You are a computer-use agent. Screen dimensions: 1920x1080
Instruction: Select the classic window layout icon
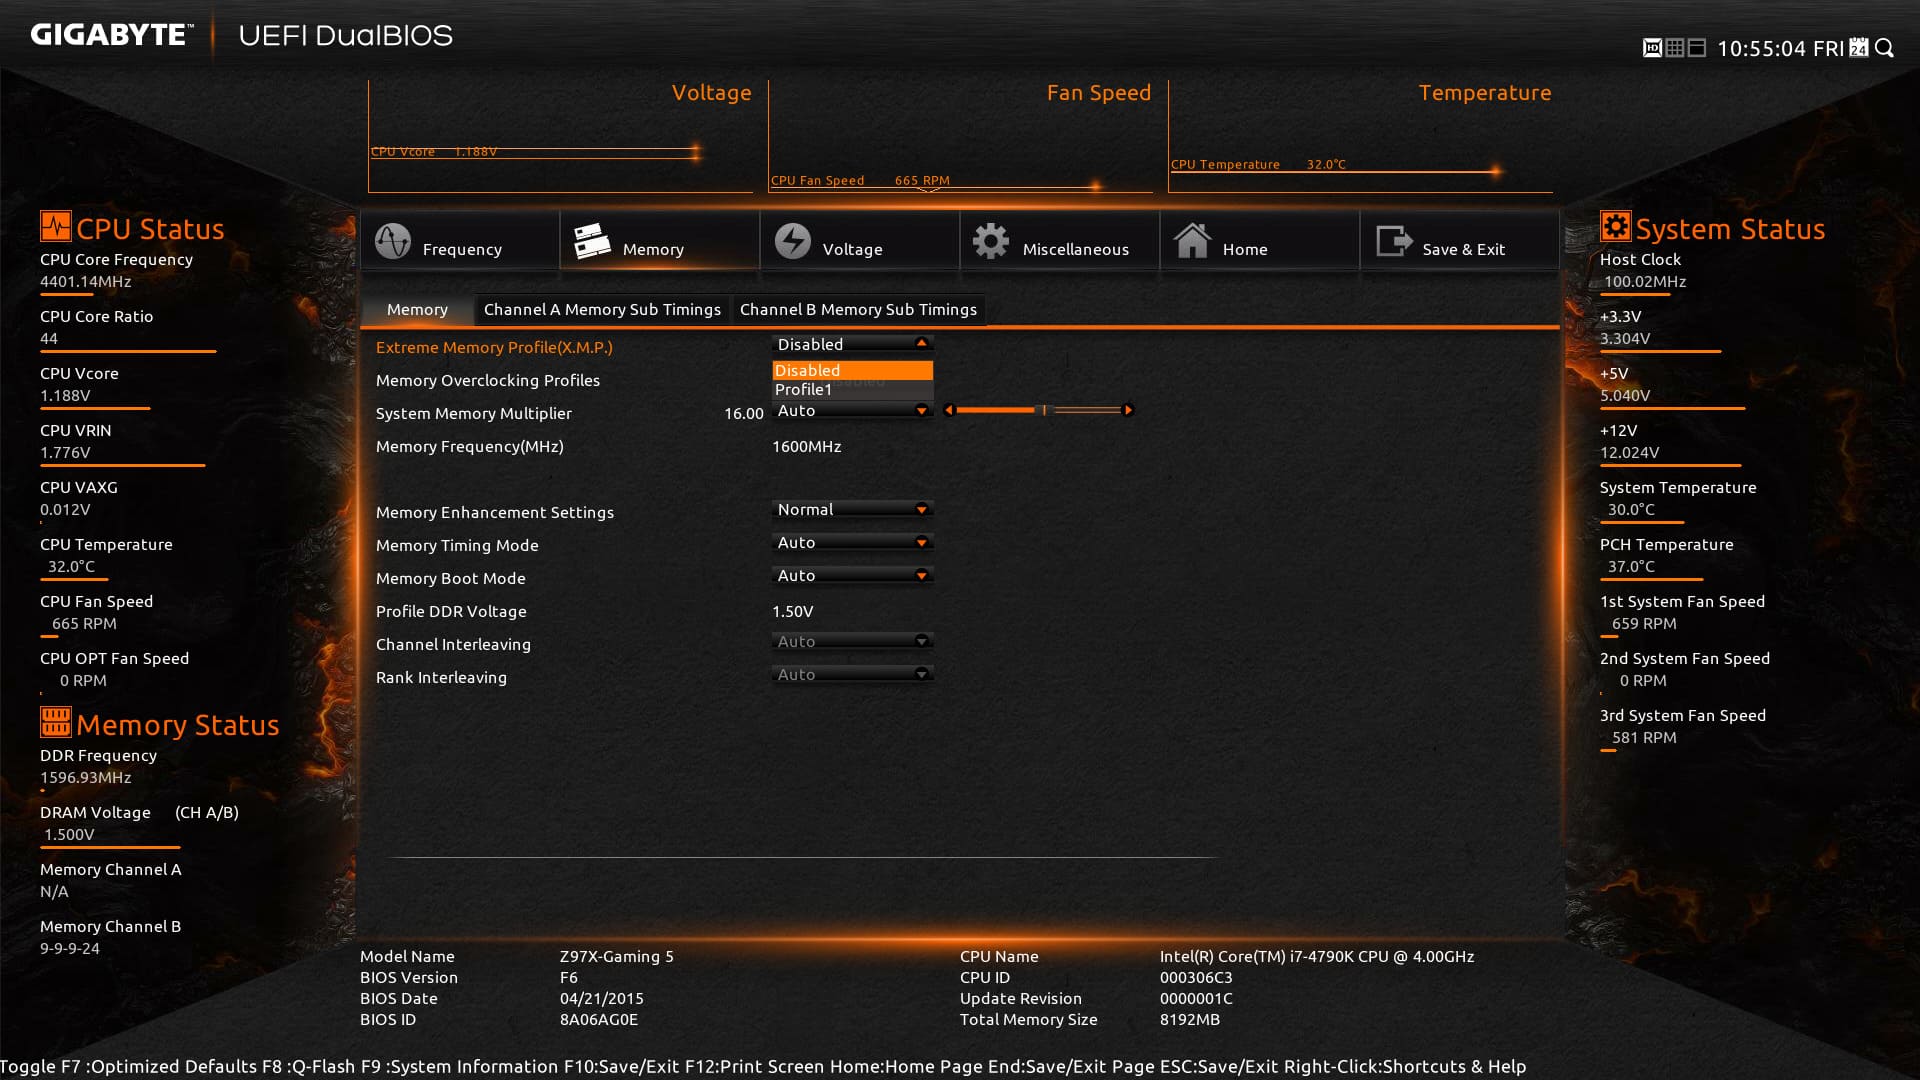coord(1697,48)
